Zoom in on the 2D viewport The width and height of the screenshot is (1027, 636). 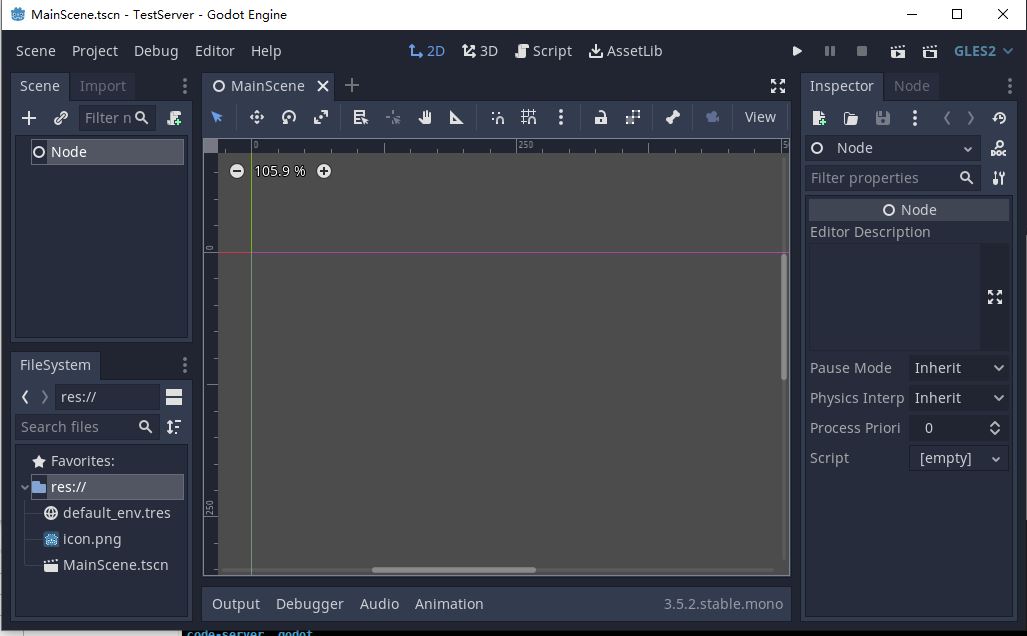tap(324, 171)
